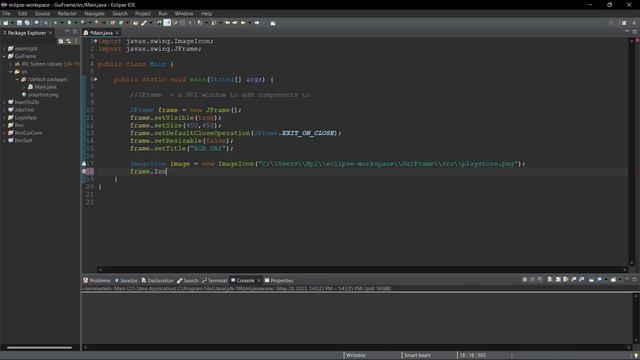
Task: Close the Console tab
Action: [259, 280]
